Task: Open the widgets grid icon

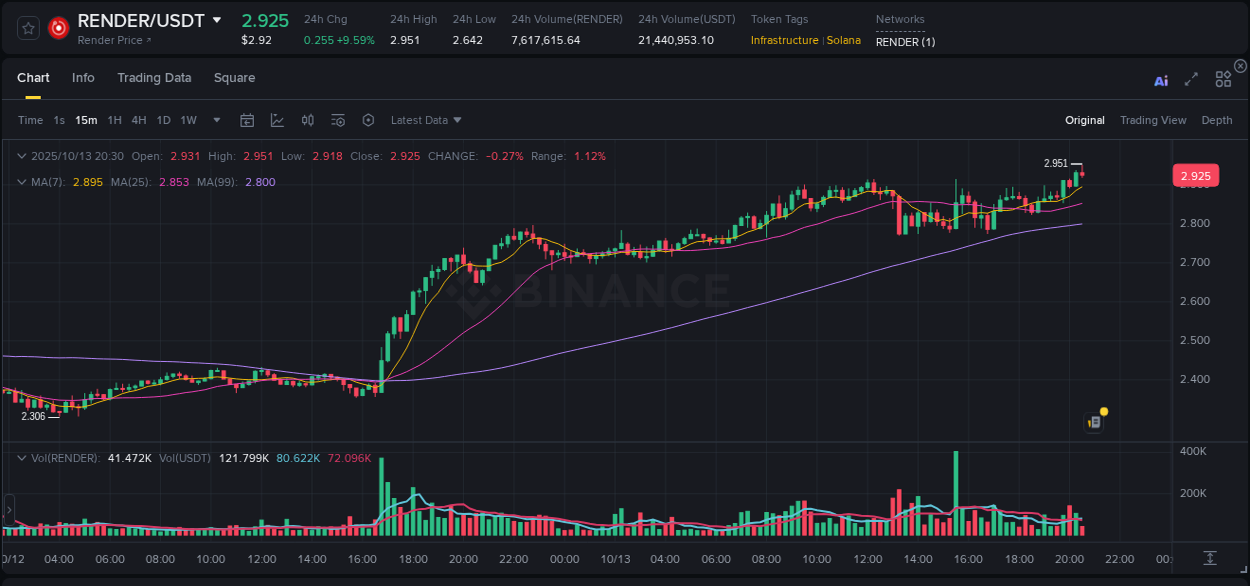Action: coord(1222,80)
